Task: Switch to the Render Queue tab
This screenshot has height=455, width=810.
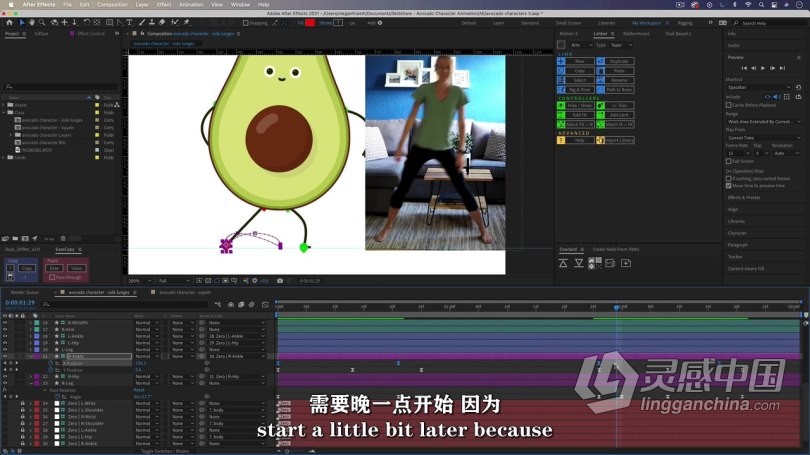Action: (25, 292)
